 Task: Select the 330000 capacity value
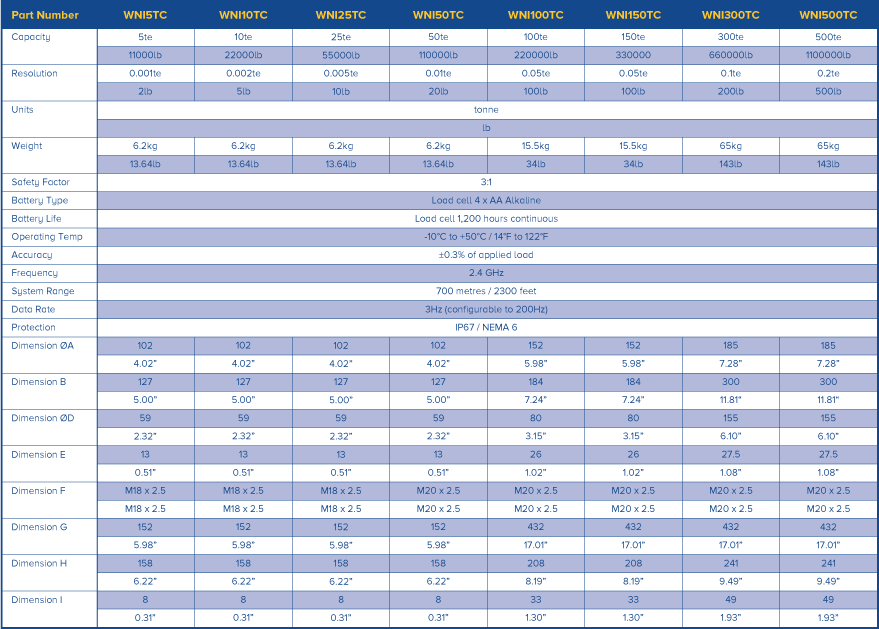(x=633, y=56)
